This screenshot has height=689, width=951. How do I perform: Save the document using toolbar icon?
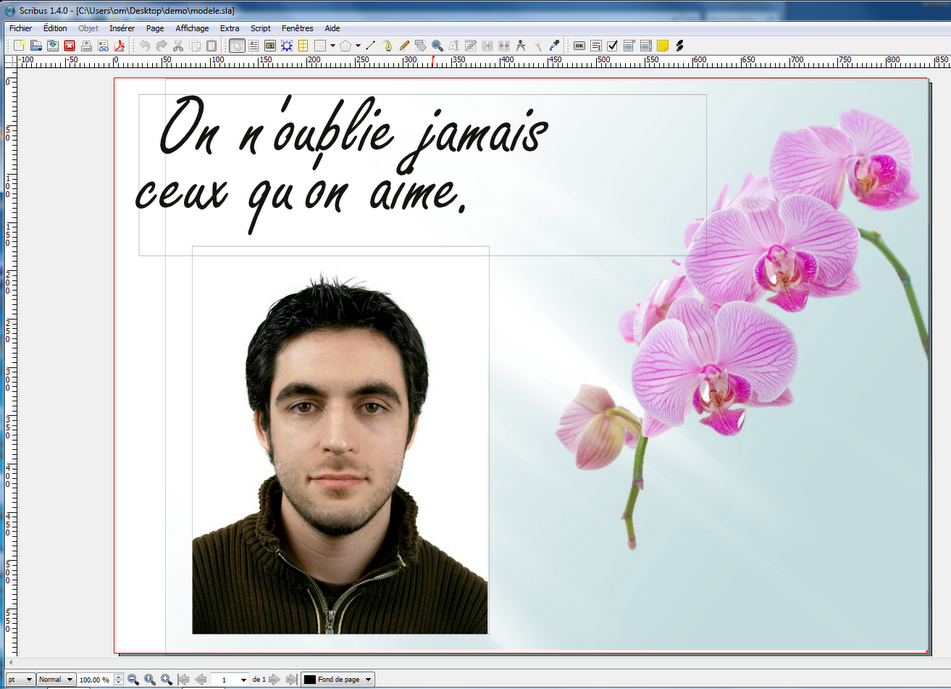click(53, 45)
